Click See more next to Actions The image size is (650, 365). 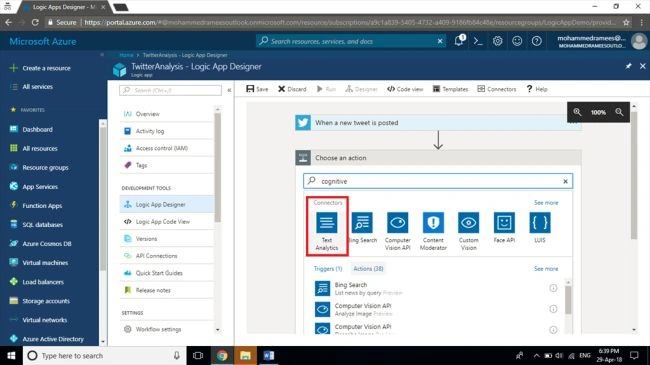click(x=546, y=269)
